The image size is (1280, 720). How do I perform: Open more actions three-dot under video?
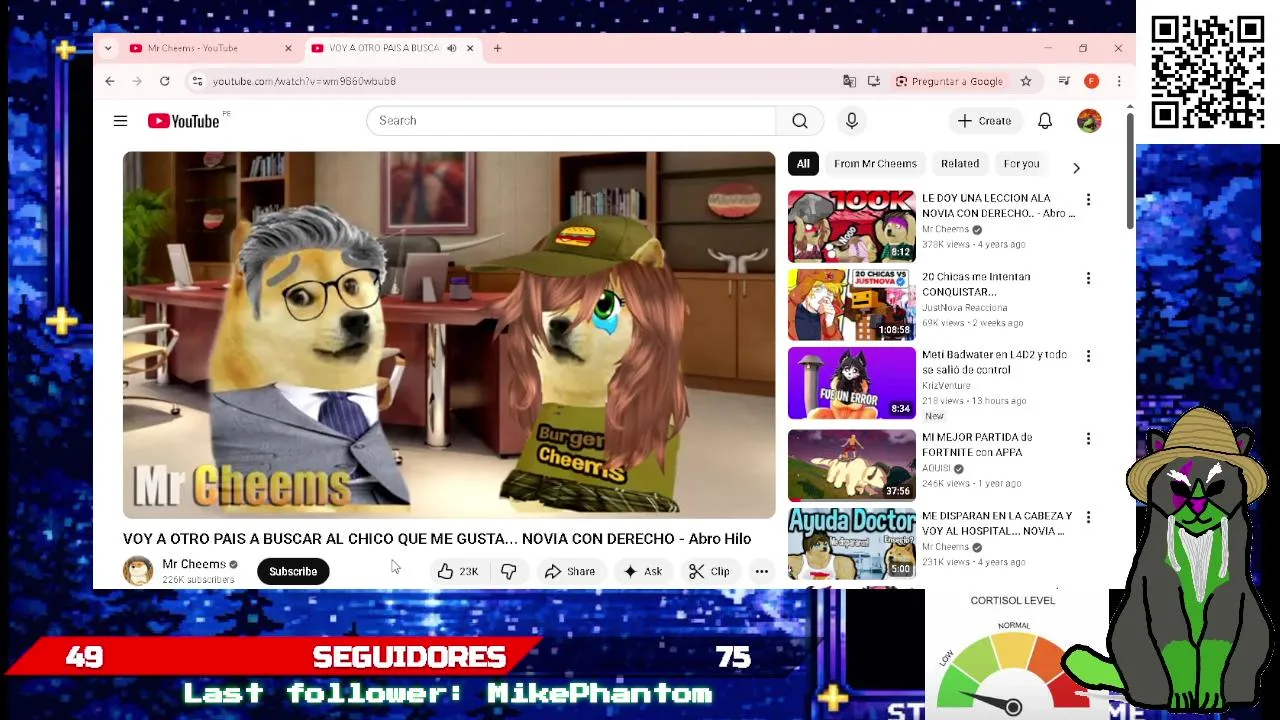[762, 572]
